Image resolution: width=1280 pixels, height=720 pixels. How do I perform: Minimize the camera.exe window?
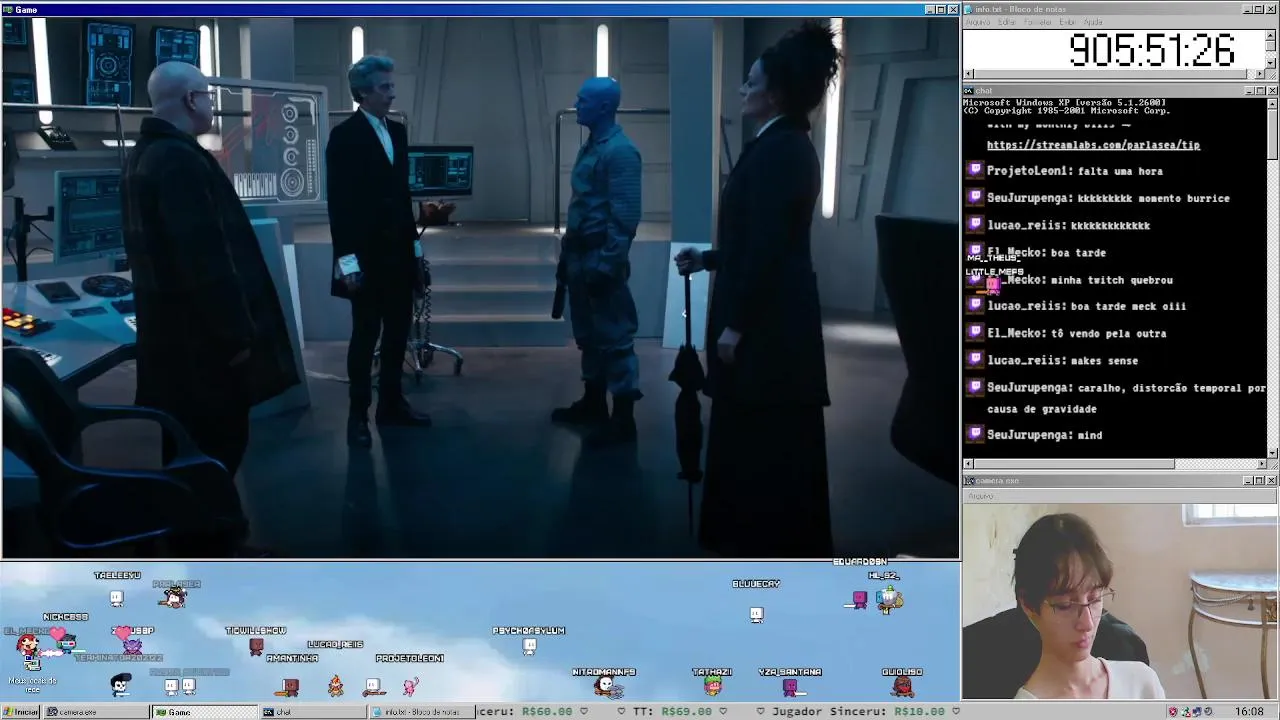click(x=1249, y=481)
